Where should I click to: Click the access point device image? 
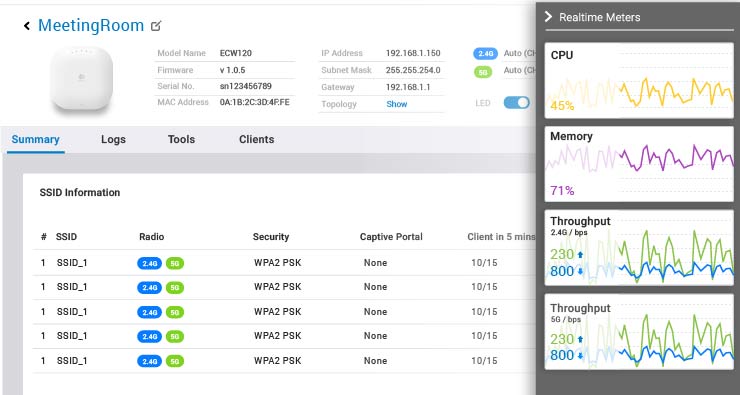pos(81,79)
